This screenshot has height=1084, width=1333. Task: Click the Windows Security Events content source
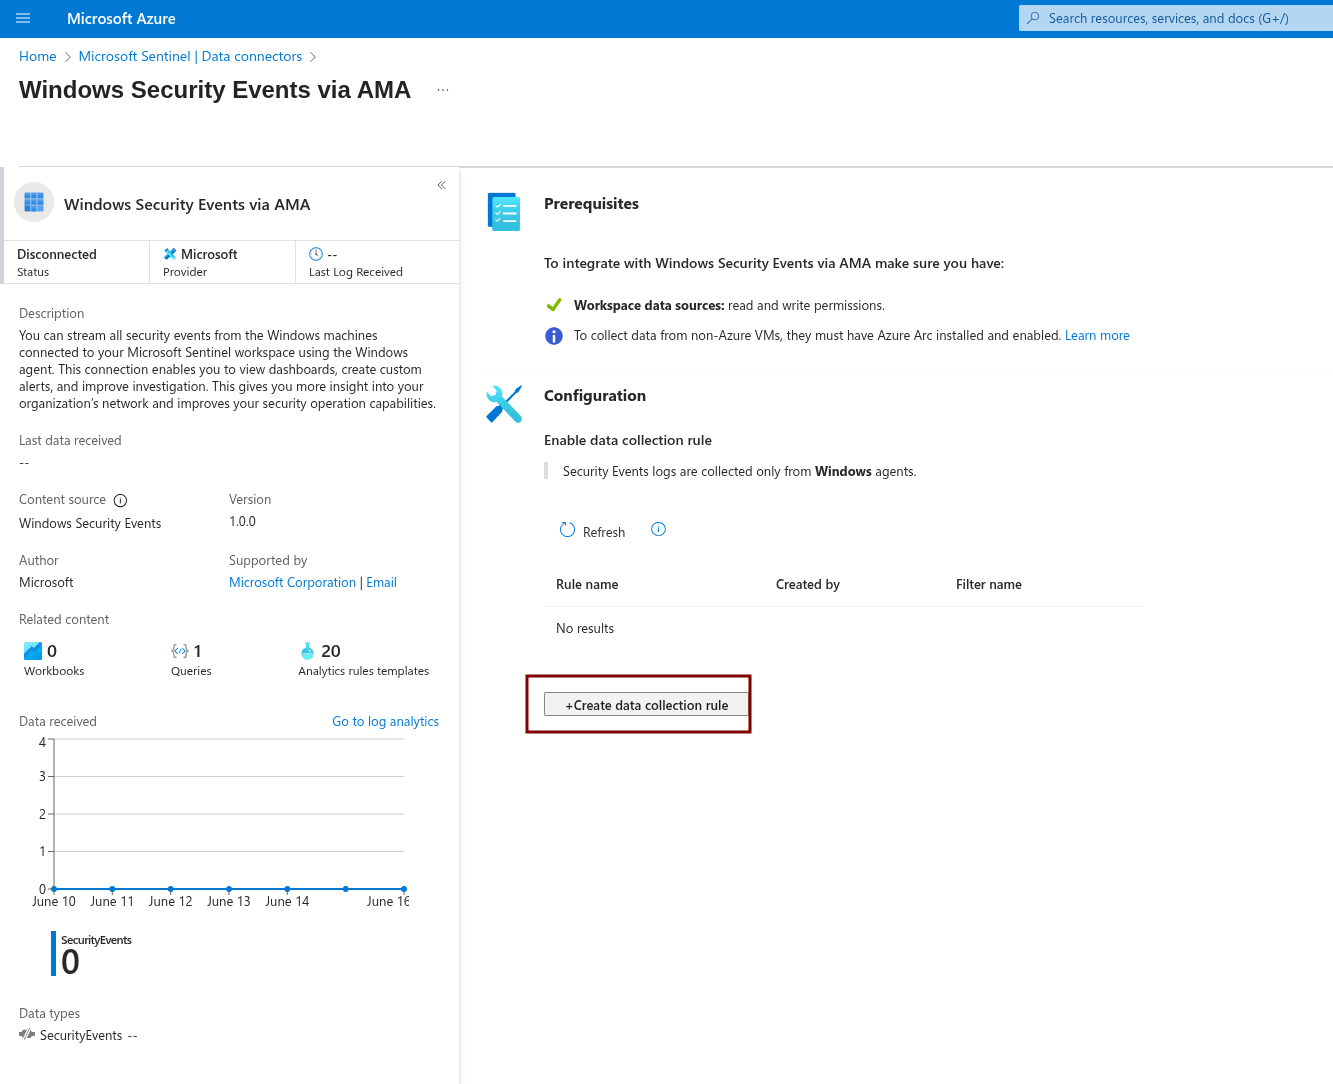[90, 524]
